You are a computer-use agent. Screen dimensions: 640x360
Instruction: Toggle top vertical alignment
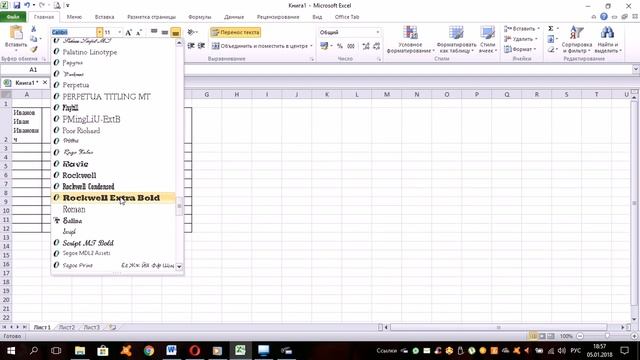tap(154, 32)
